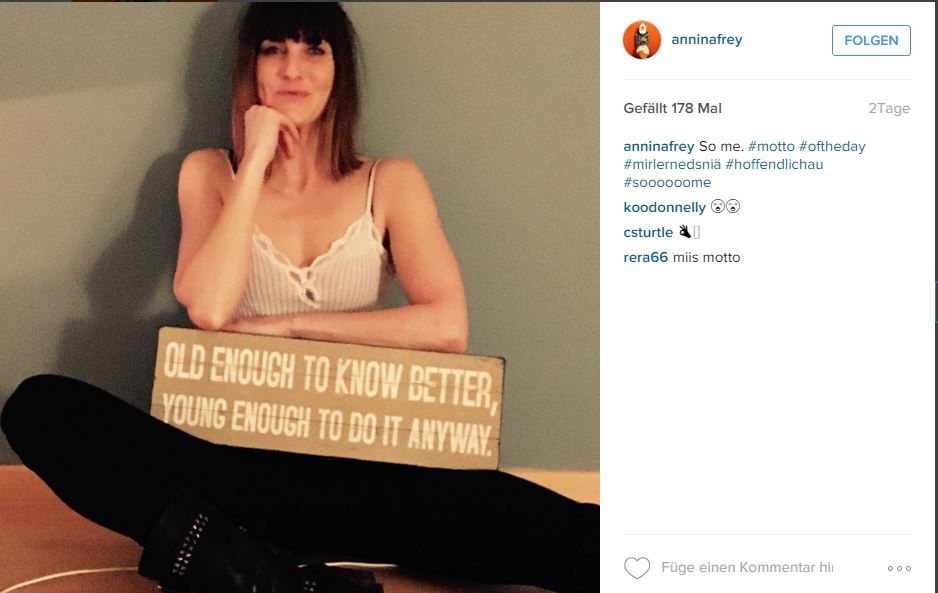Visit koodonnelly's profile from comment
The width and height of the screenshot is (938, 593).
coord(665,207)
